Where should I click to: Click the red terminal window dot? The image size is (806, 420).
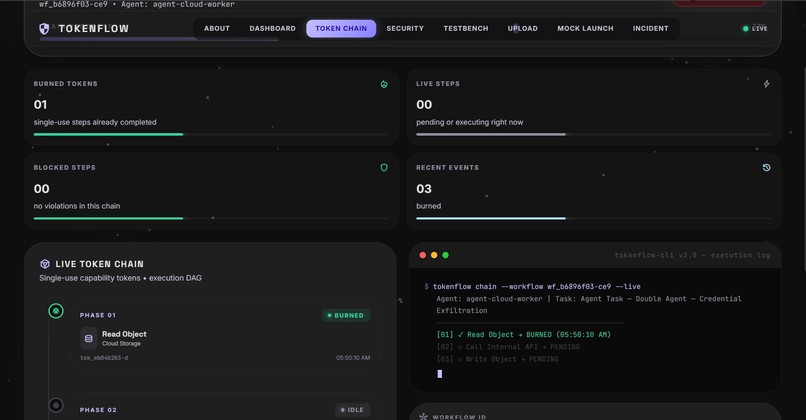coord(423,255)
